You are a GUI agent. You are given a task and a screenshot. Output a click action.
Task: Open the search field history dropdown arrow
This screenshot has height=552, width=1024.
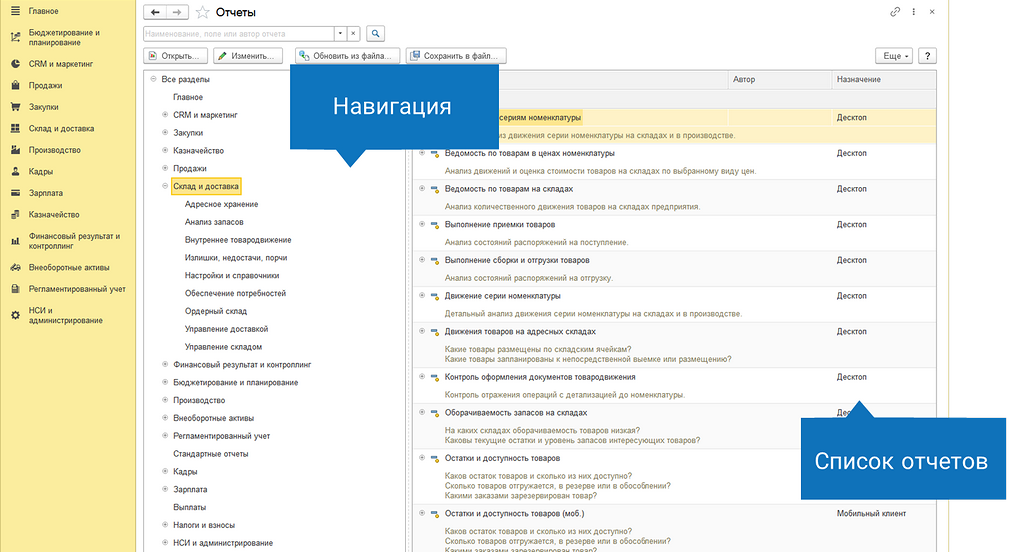click(x=340, y=33)
